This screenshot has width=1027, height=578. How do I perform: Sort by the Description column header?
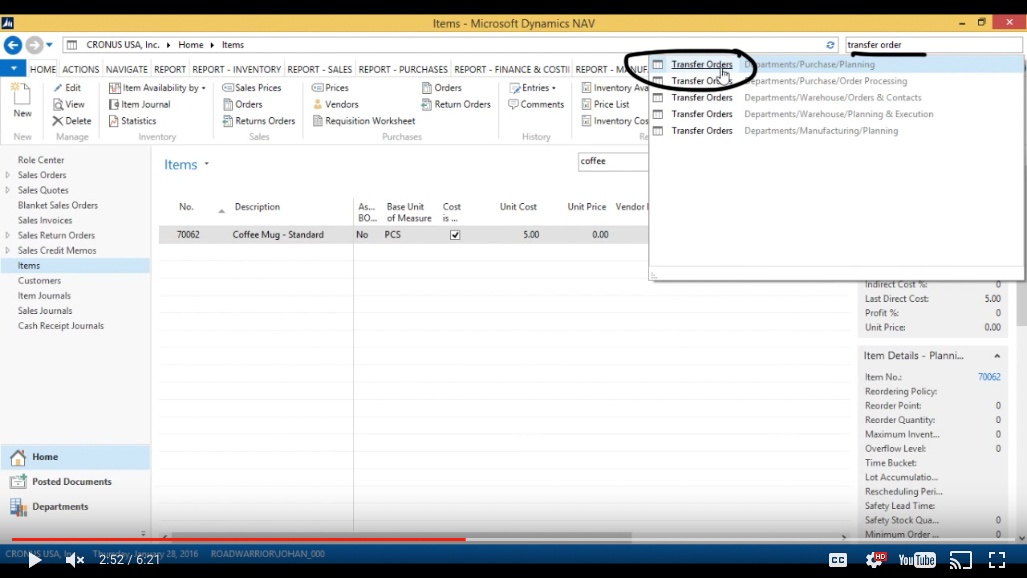257,207
